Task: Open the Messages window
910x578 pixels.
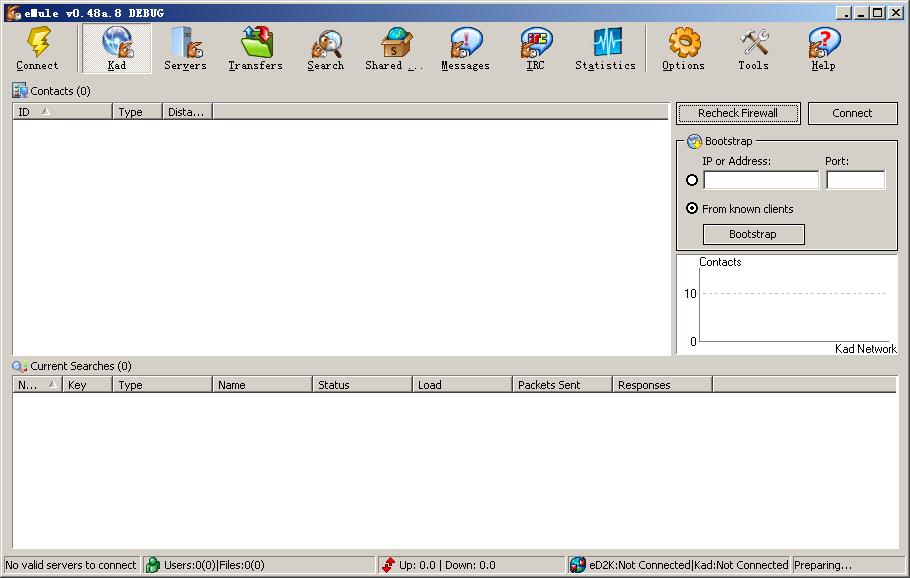Action: click(465, 49)
